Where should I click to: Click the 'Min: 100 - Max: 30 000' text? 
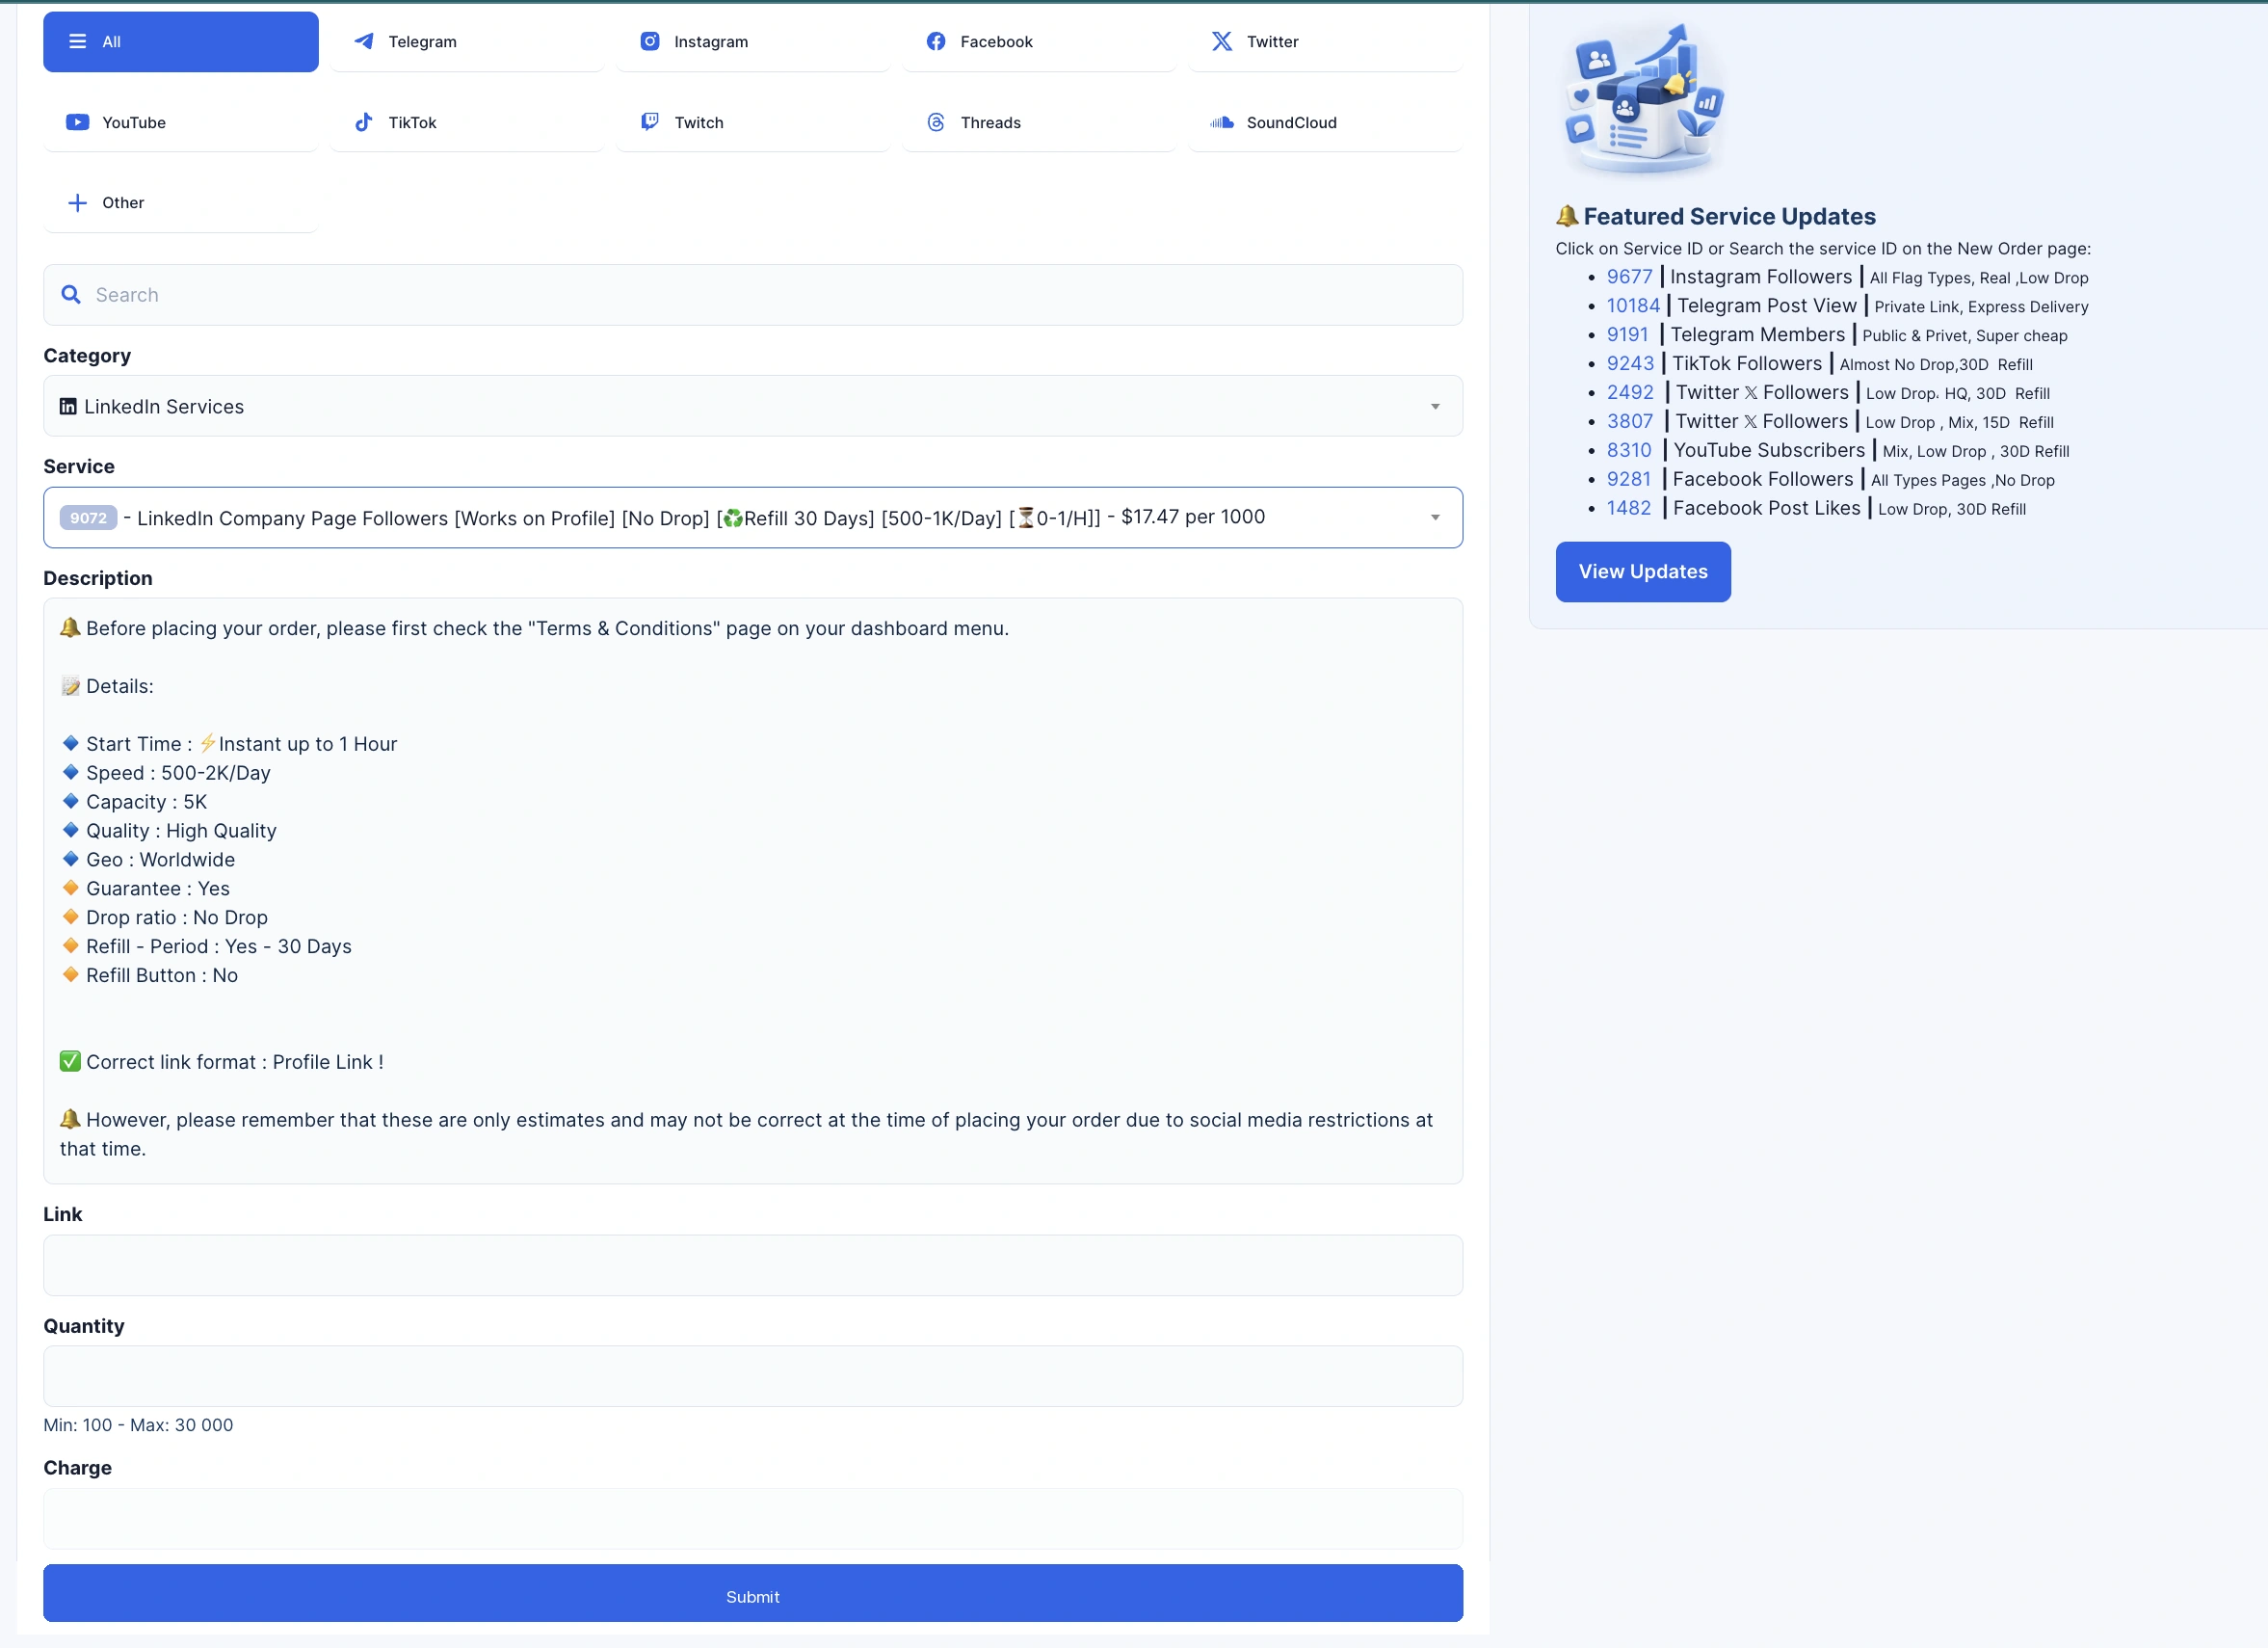coord(138,1426)
